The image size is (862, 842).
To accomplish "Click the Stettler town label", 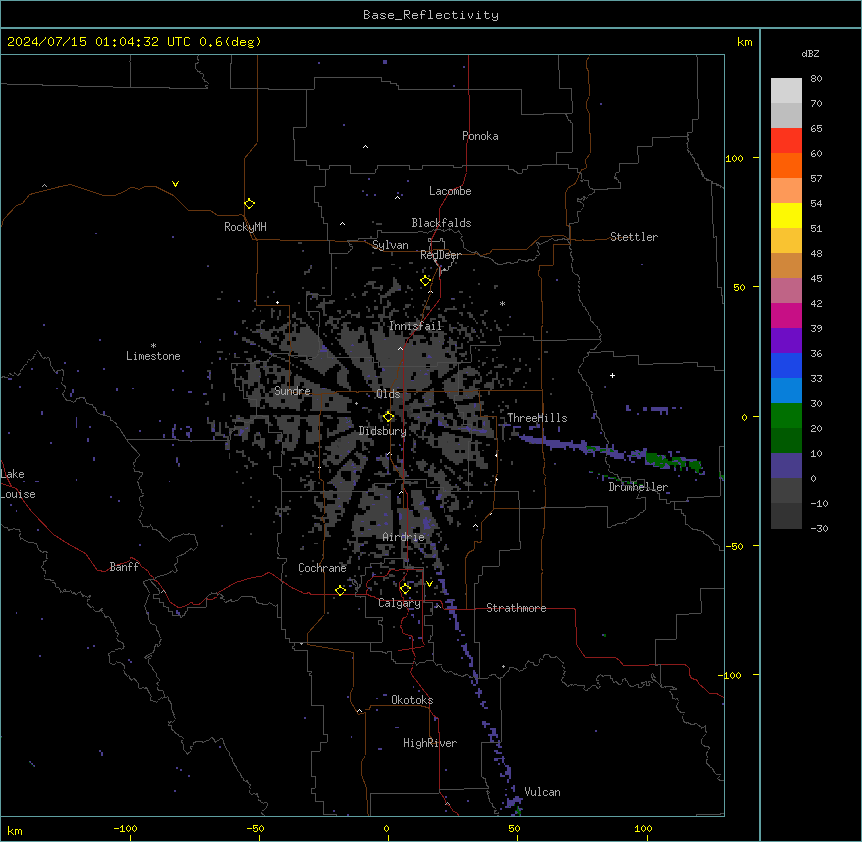I will [634, 237].
